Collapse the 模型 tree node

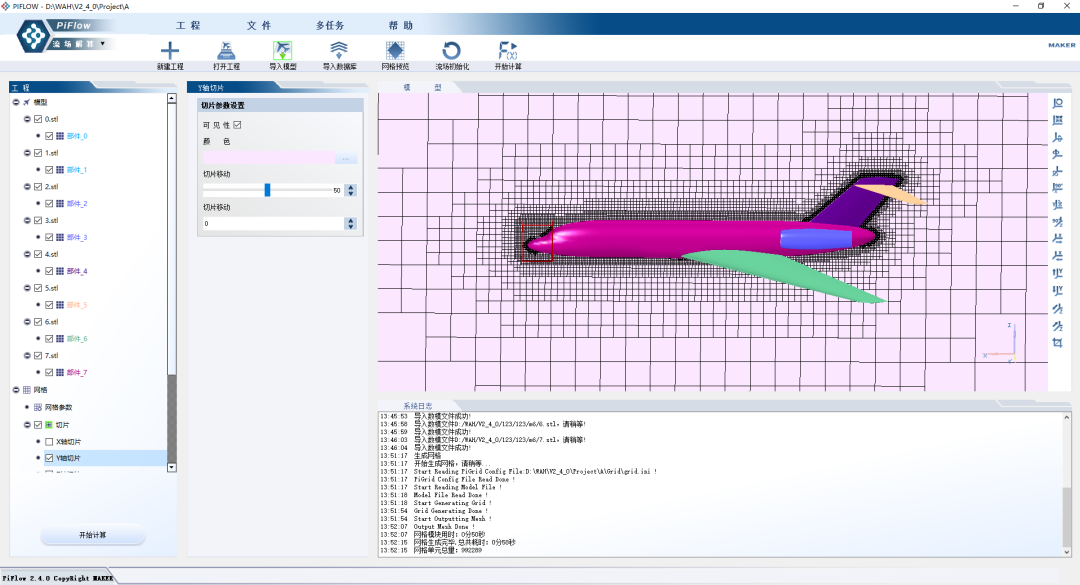tap(15, 102)
